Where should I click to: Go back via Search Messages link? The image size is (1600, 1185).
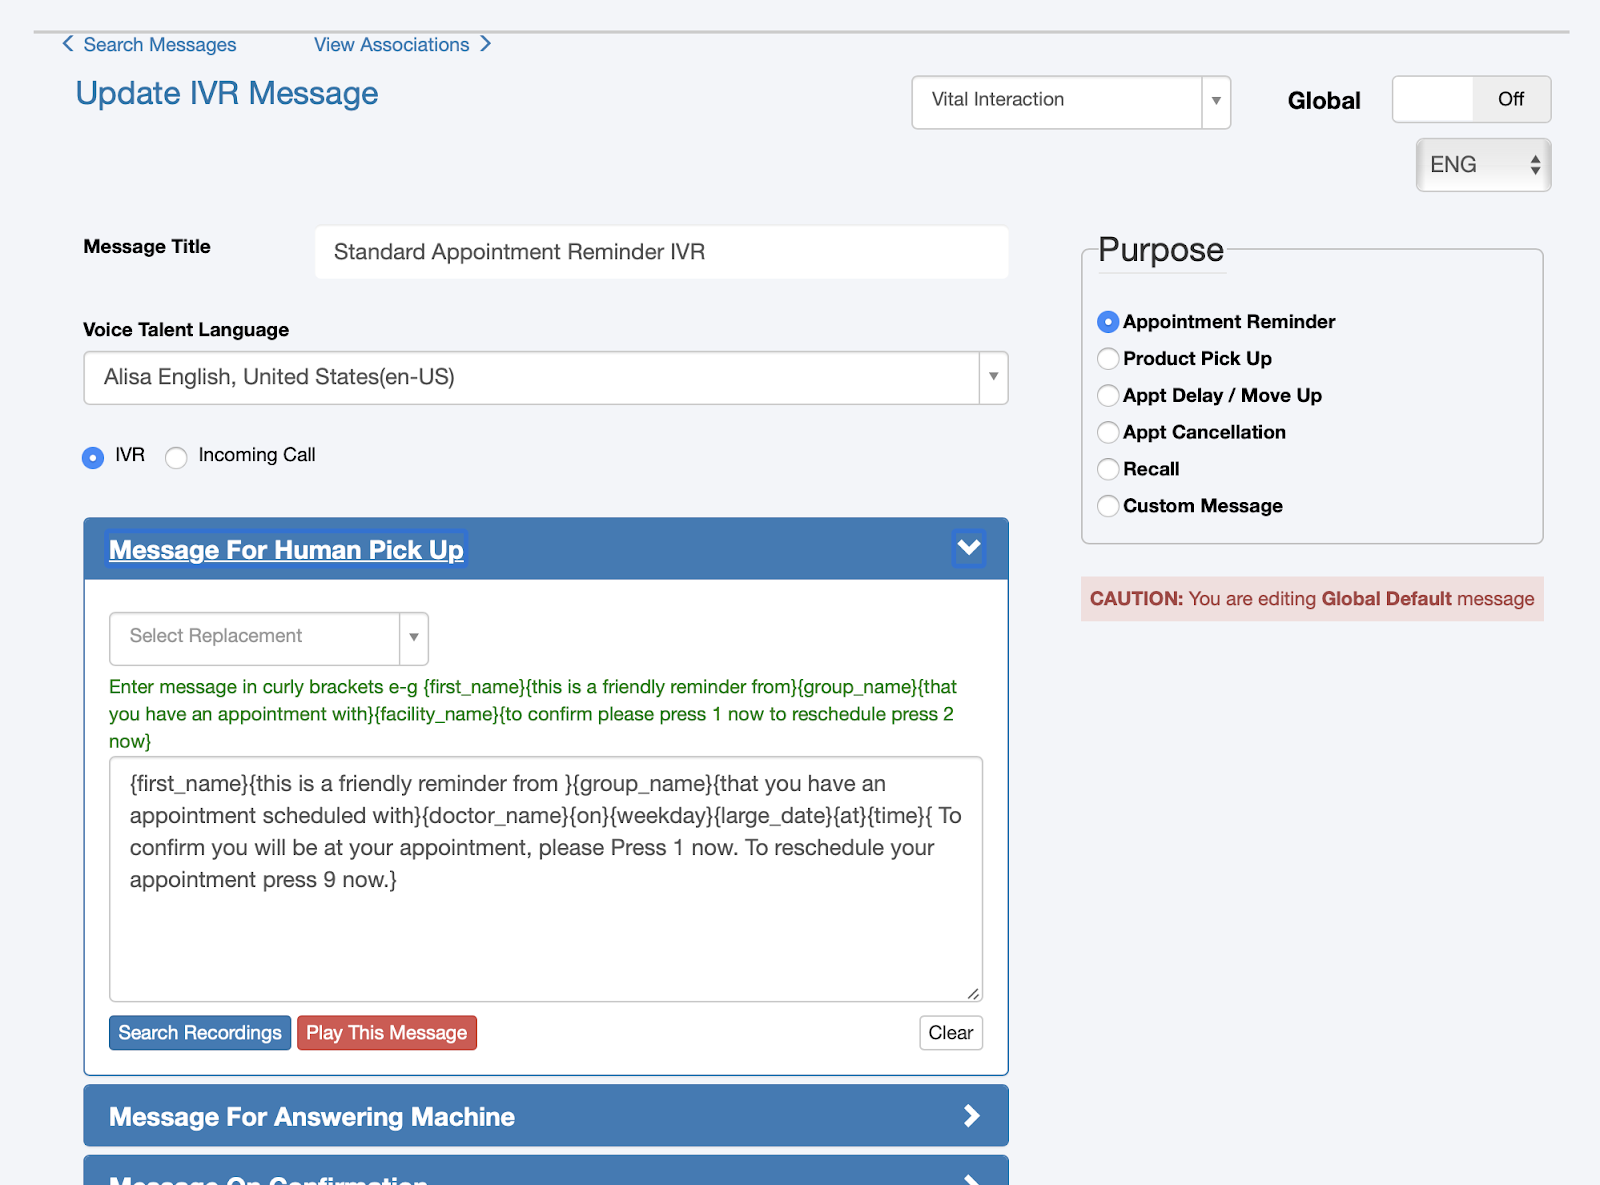160,45
